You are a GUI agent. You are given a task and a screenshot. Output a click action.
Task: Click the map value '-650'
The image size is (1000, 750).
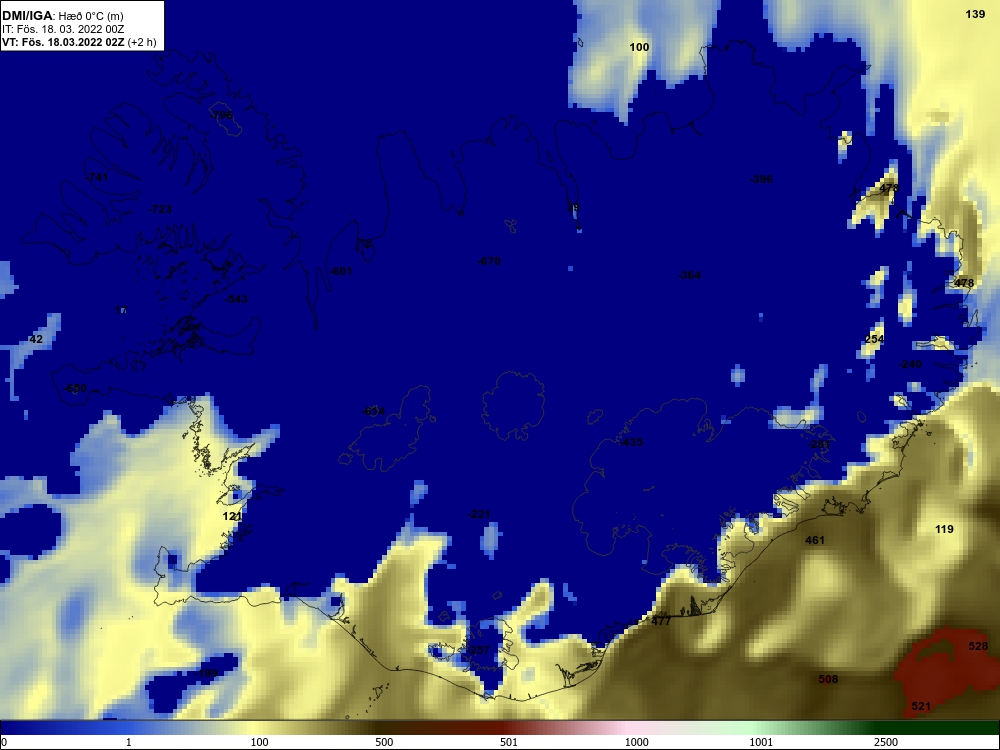click(x=75, y=389)
